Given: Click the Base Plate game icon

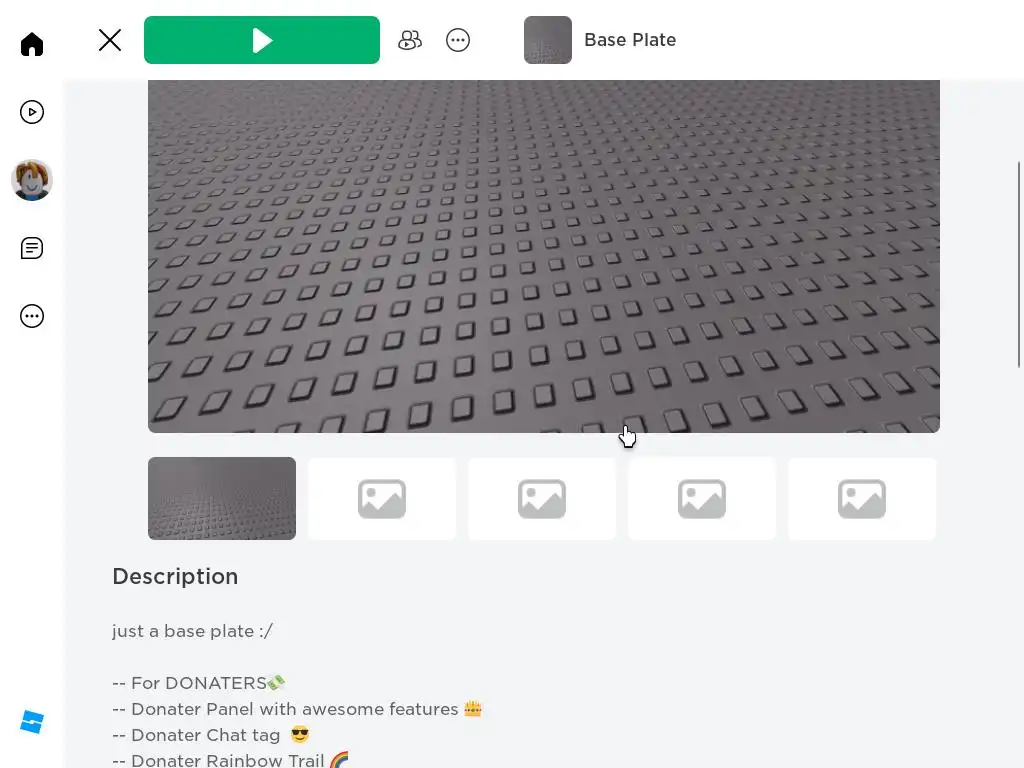Looking at the screenshot, I should point(548,40).
